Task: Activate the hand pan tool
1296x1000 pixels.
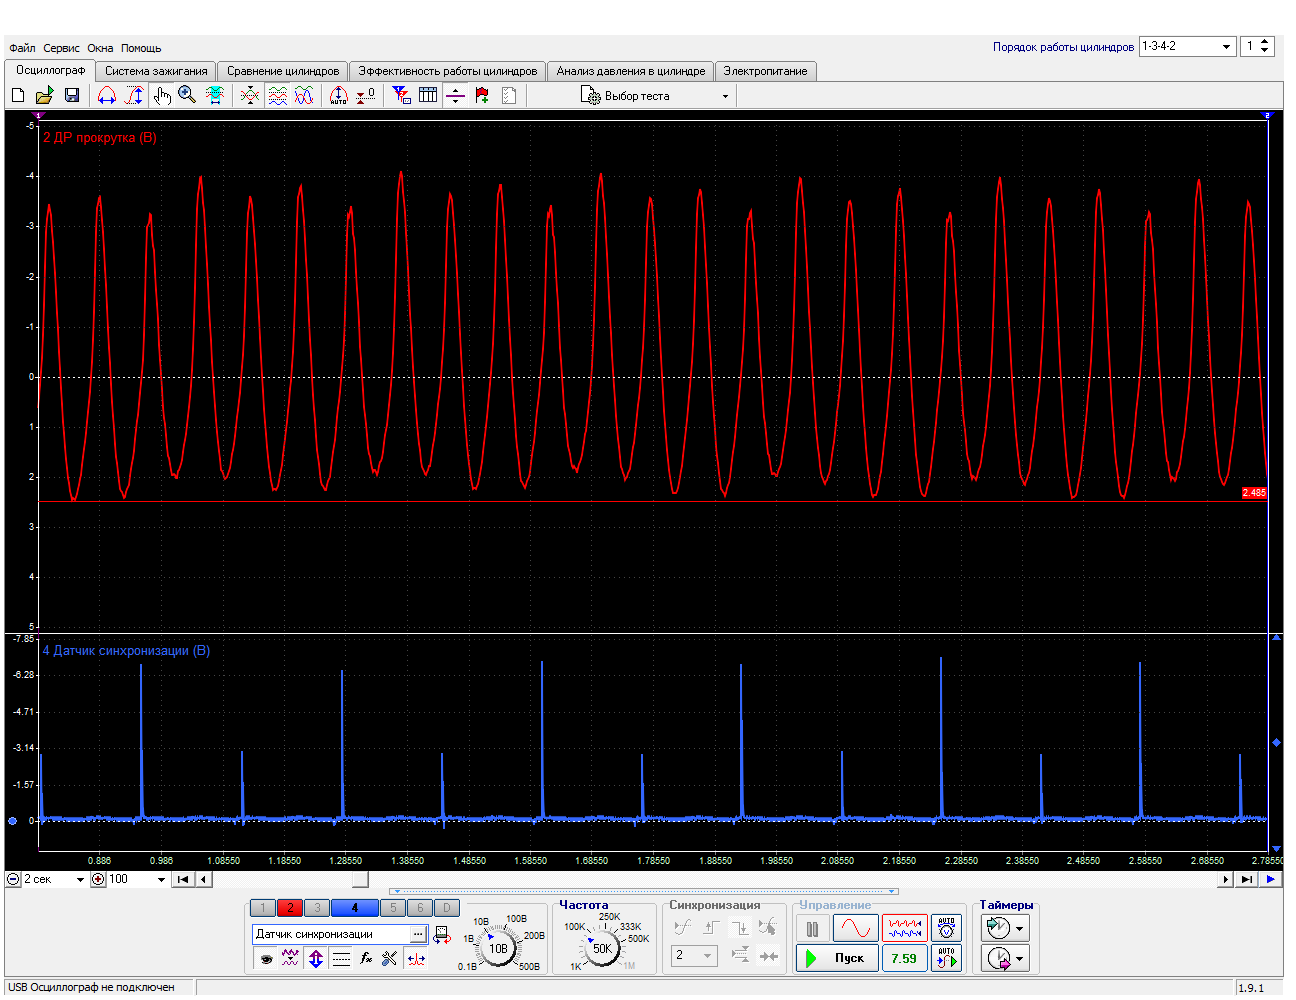Action: (x=162, y=96)
